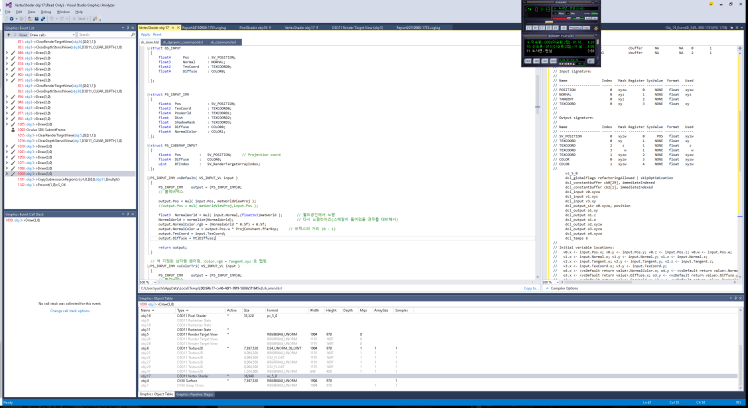Switch to the dh_common.hlsl file tab
Image resolution: width=748 pixels, height=408 pixels.
[x=223, y=42]
